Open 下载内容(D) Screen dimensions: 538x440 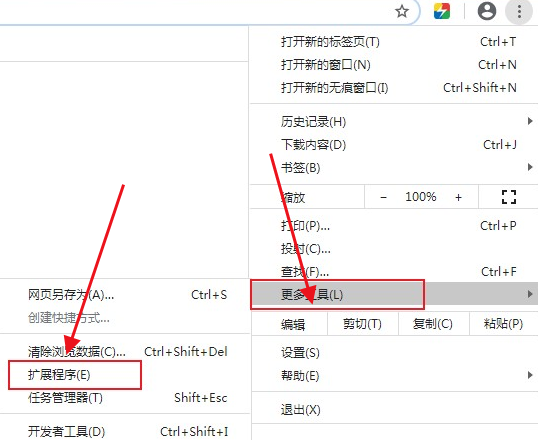(394, 145)
